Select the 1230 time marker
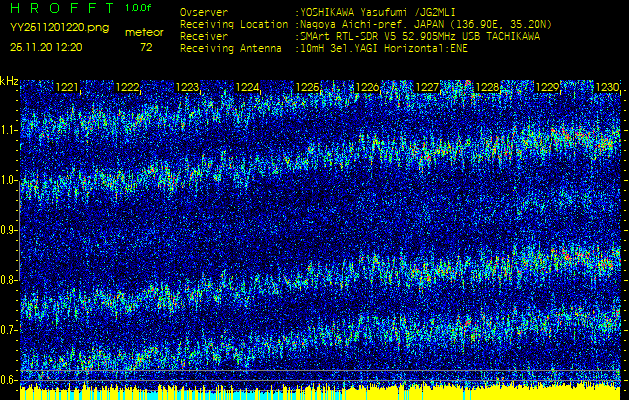Viewport: 629px width, 400px height. pyautogui.click(x=607, y=88)
